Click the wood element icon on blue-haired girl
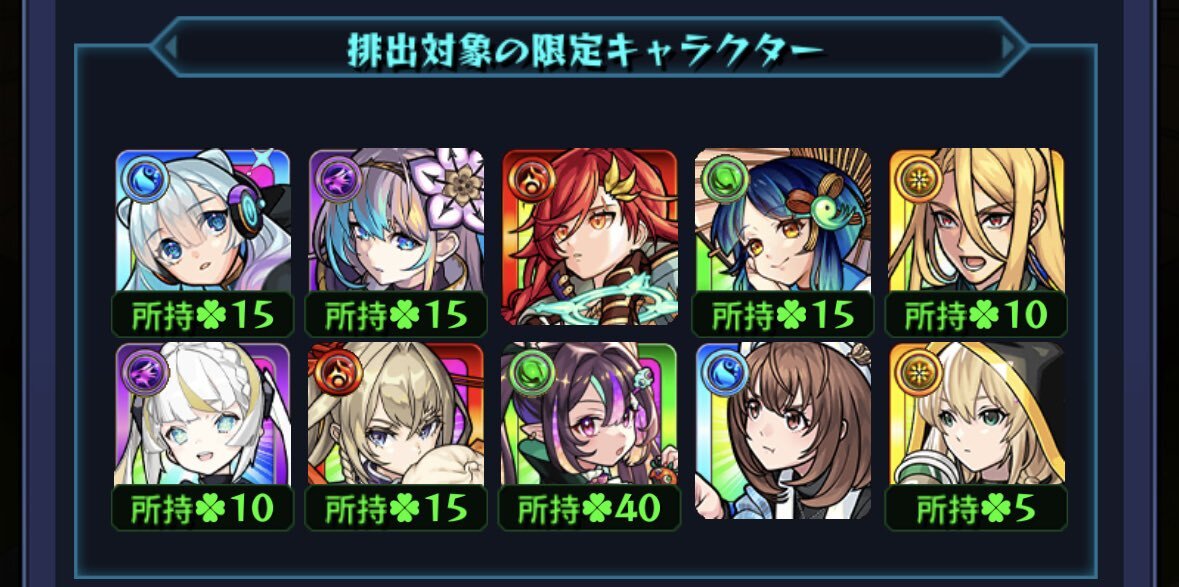 coord(724,179)
